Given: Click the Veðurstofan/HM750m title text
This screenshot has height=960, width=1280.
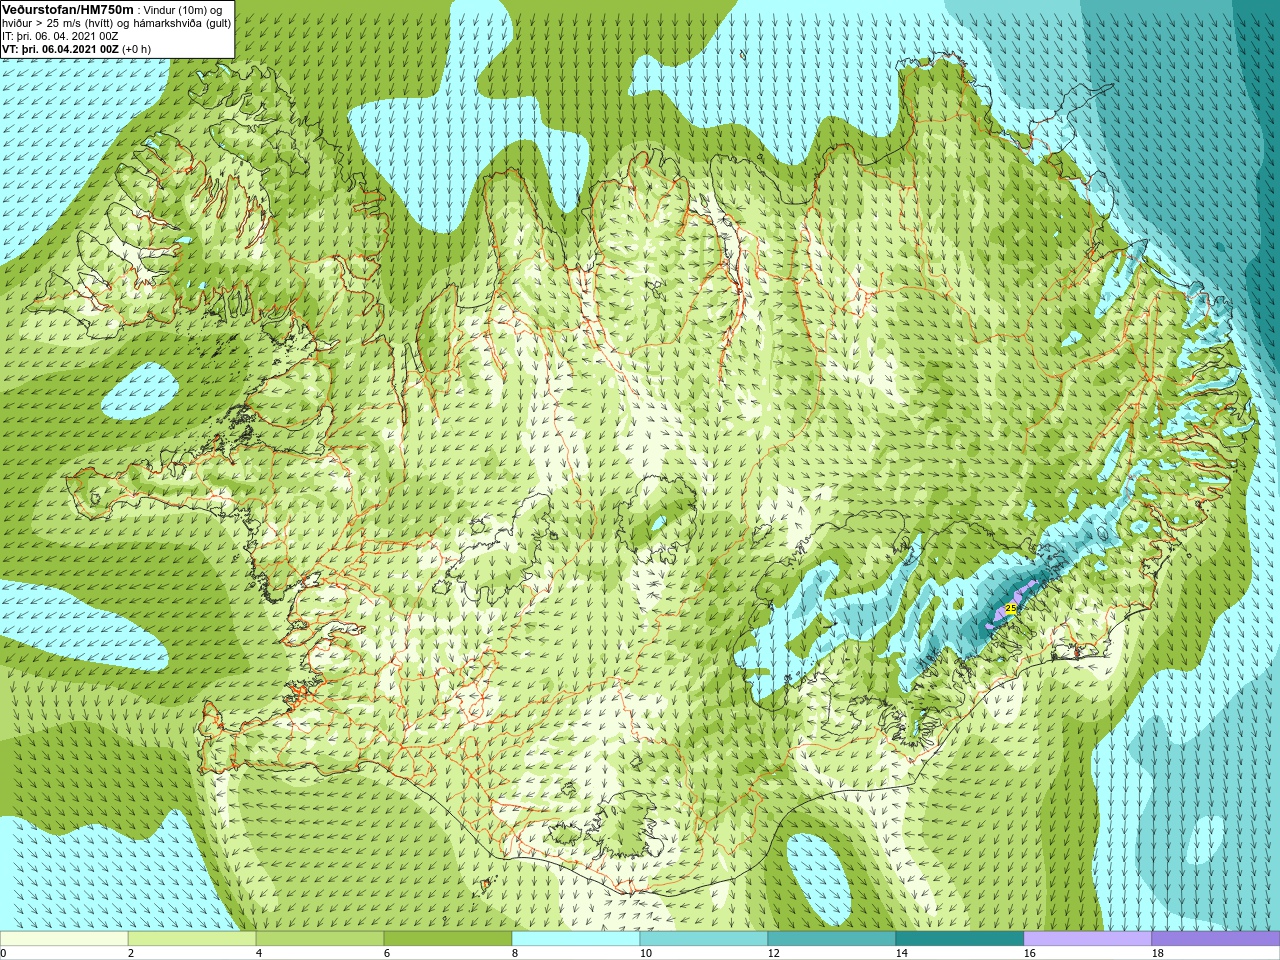Looking at the screenshot, I should pos(68,9).
